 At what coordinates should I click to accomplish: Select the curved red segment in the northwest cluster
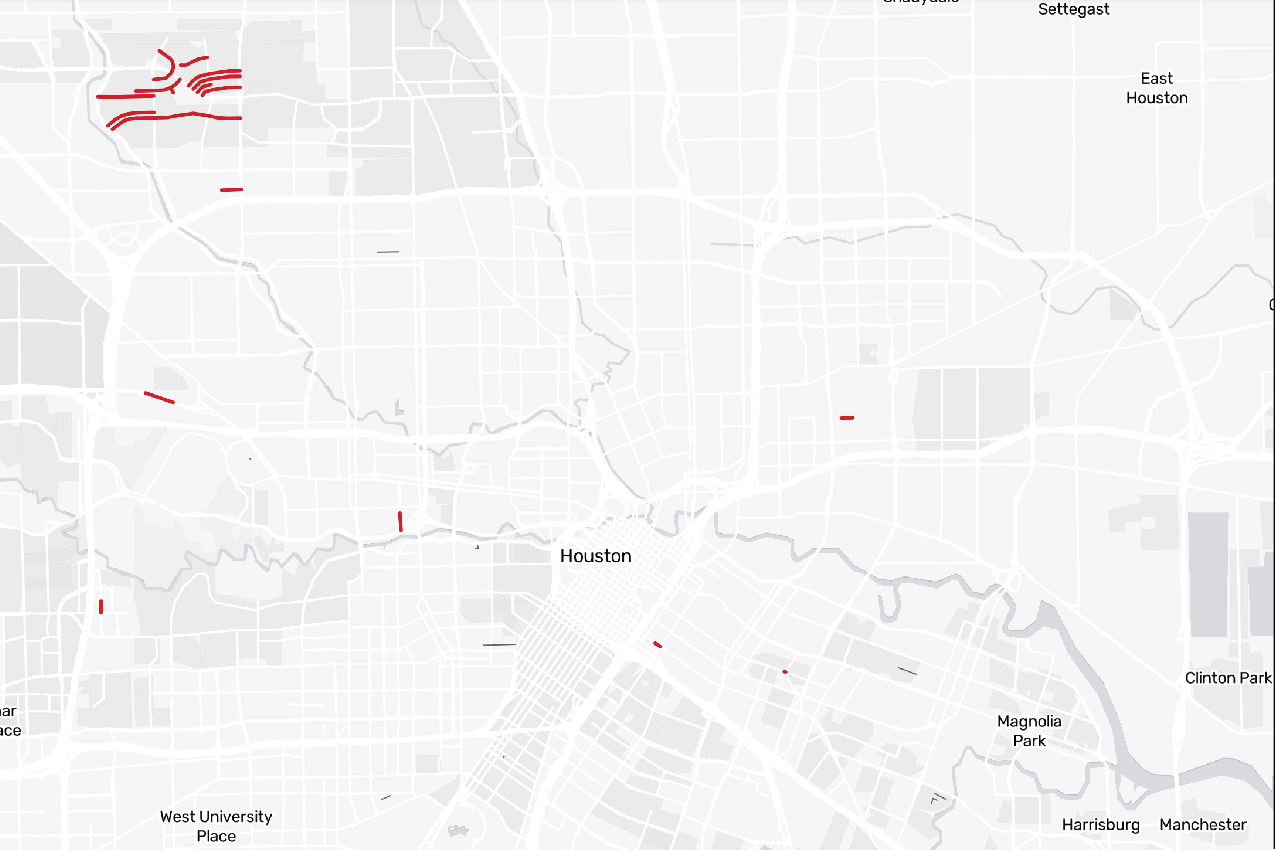[171, 66]
